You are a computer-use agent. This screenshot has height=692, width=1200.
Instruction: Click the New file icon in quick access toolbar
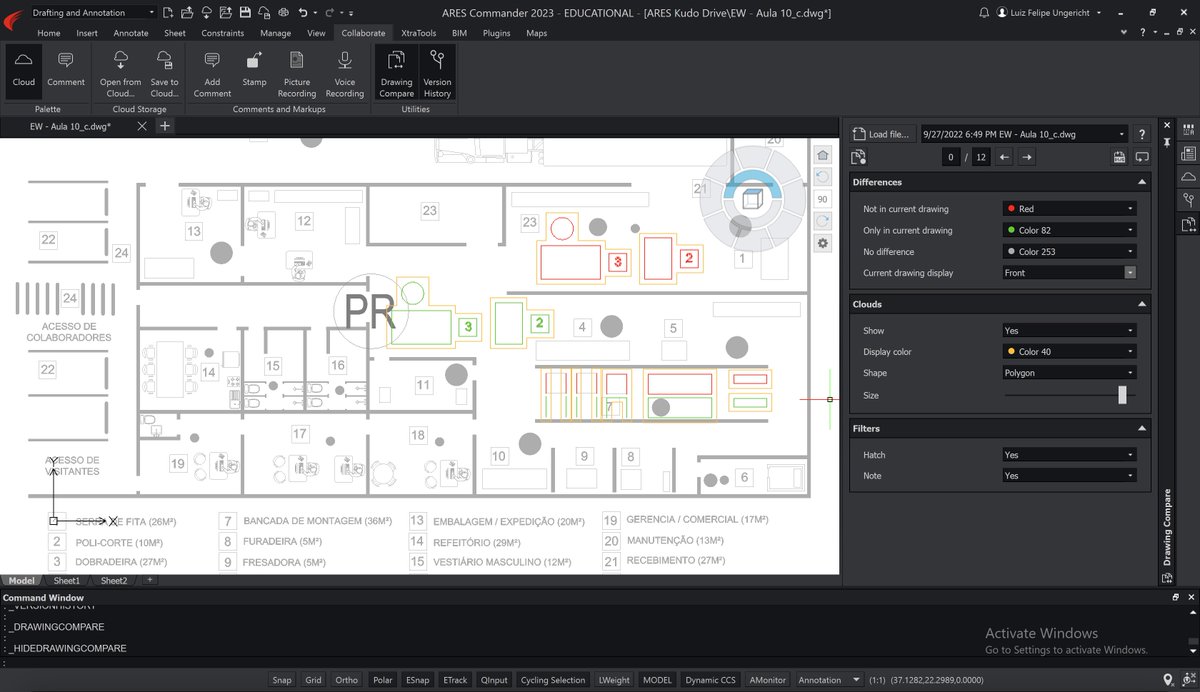[x=169, y=13]
